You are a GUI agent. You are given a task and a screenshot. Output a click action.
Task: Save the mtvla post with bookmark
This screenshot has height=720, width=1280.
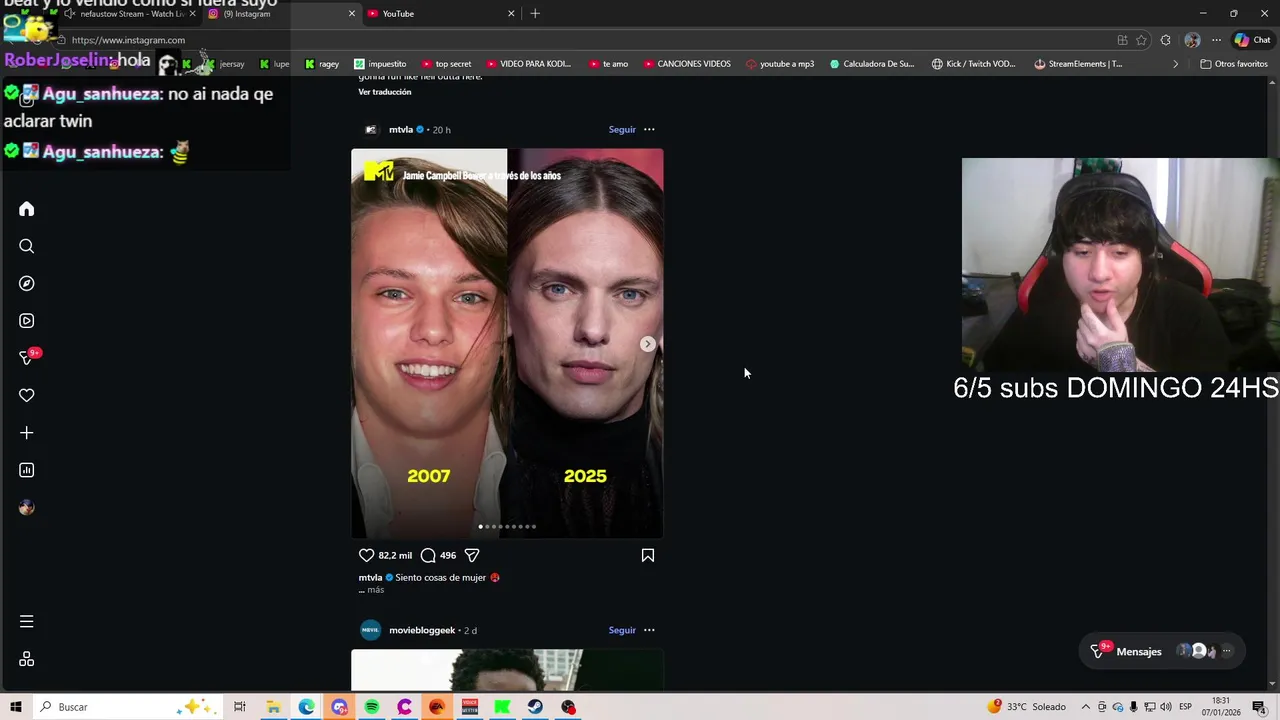648,555
